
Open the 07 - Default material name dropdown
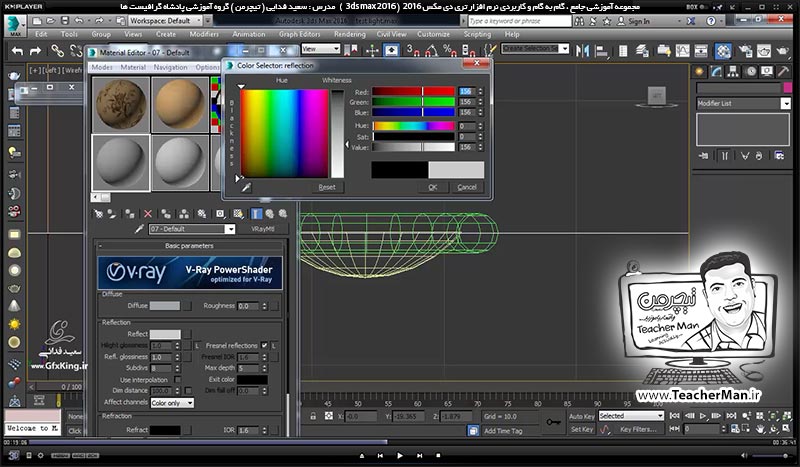click(192, 229)
